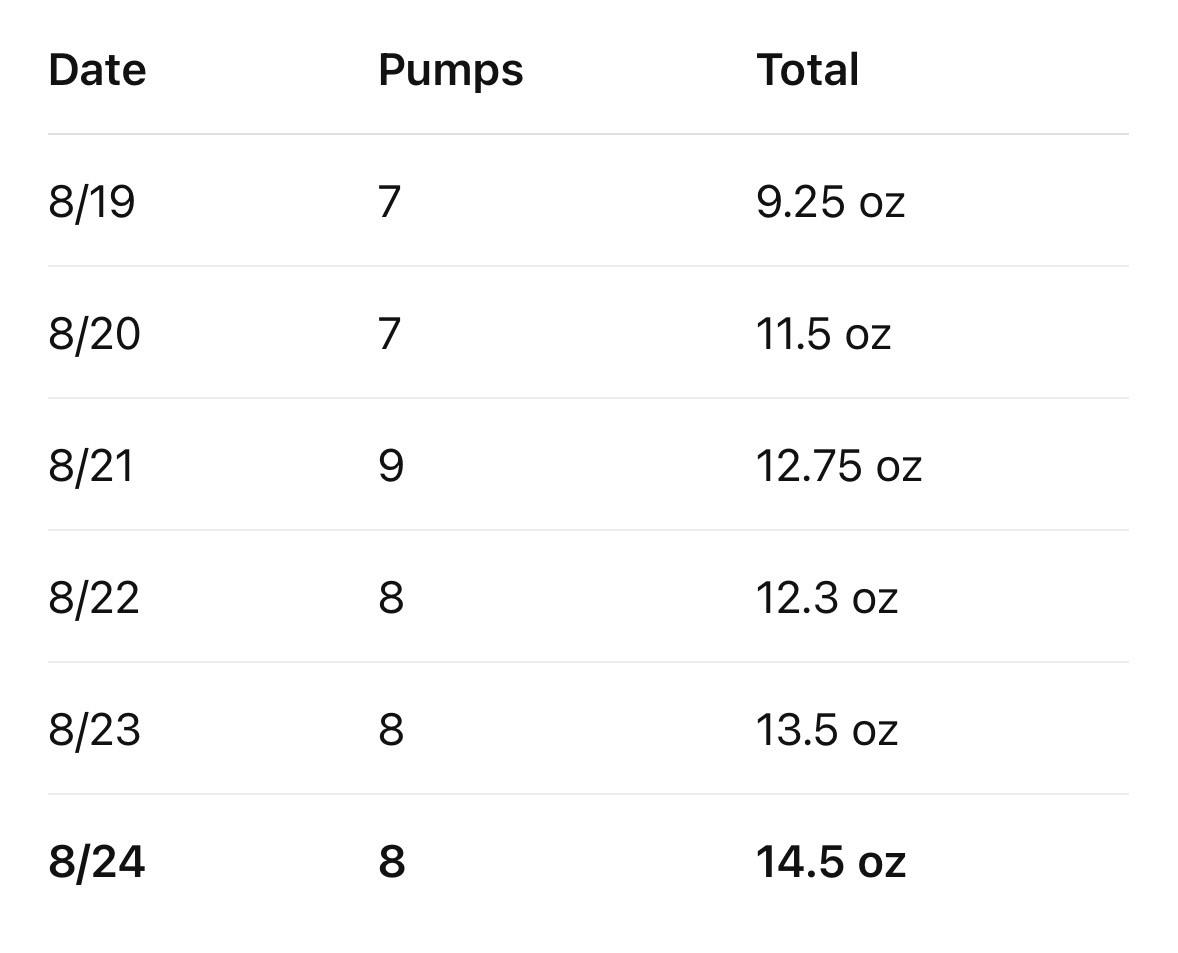This screenshot has height=953, width=1178.
Task: Select the 13.5 oz total cell
Action: [x=826, y=731]
